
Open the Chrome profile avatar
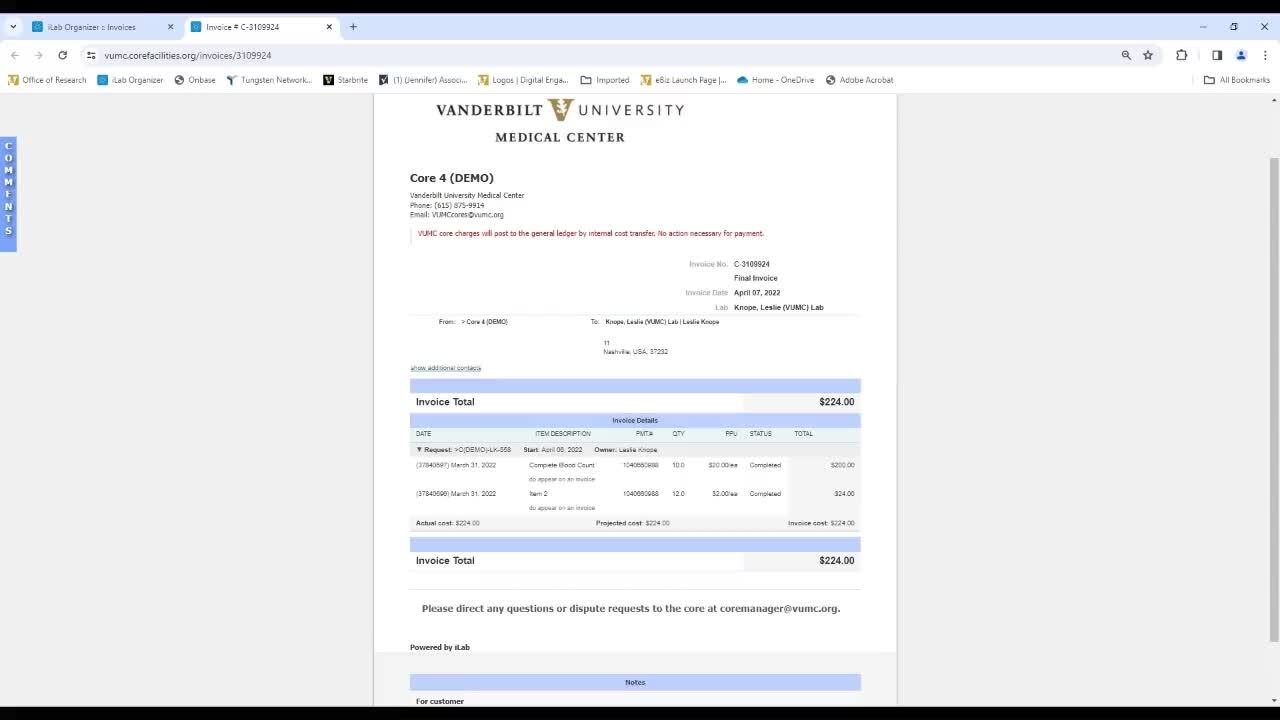[x=1241, y=55]
